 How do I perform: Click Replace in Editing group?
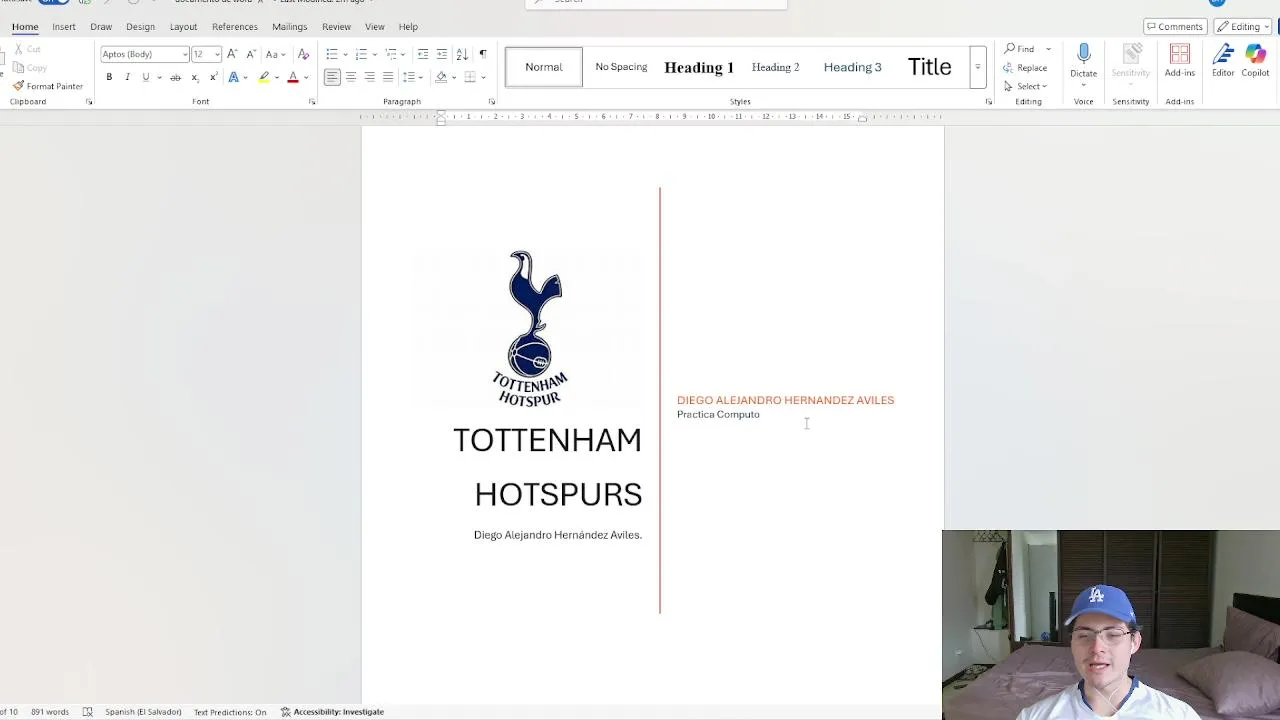(x=1026, y=67)
